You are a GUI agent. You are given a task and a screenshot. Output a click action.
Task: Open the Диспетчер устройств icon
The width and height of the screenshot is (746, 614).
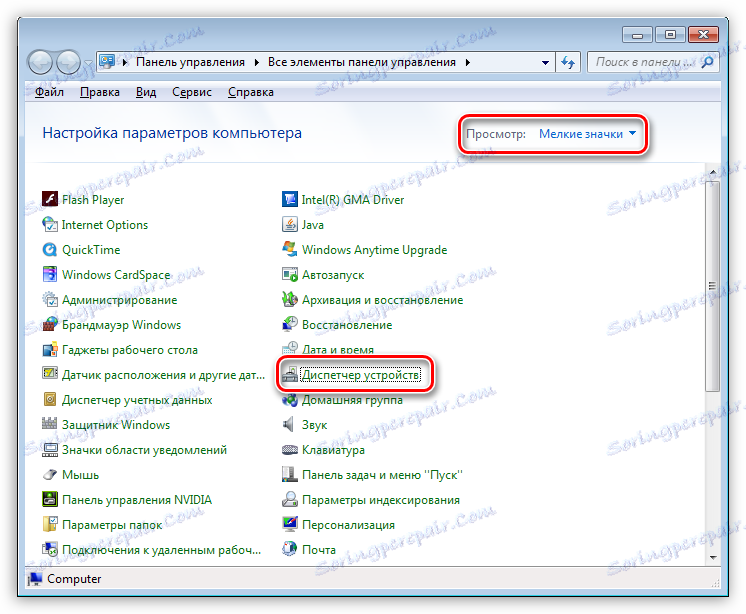[x=290, y=375]
